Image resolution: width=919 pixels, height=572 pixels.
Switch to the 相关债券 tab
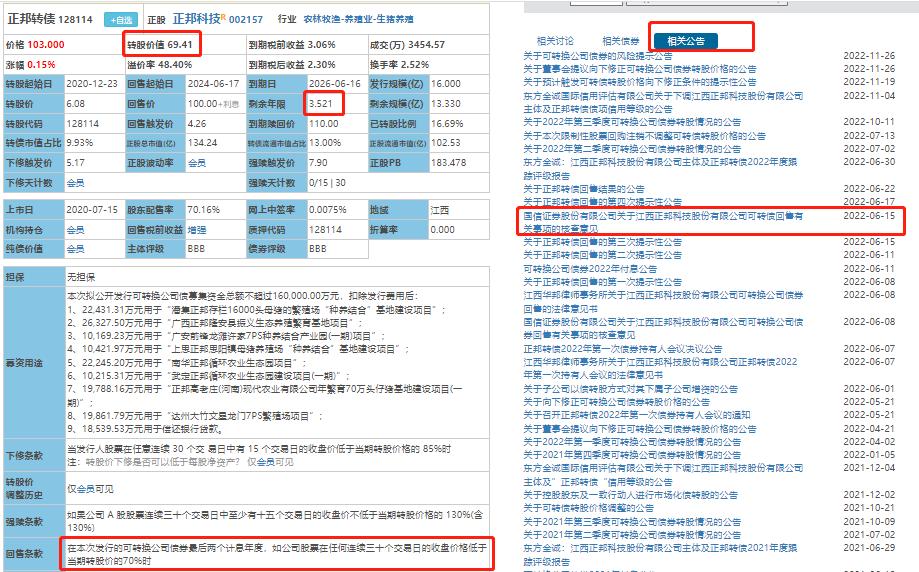620,41
